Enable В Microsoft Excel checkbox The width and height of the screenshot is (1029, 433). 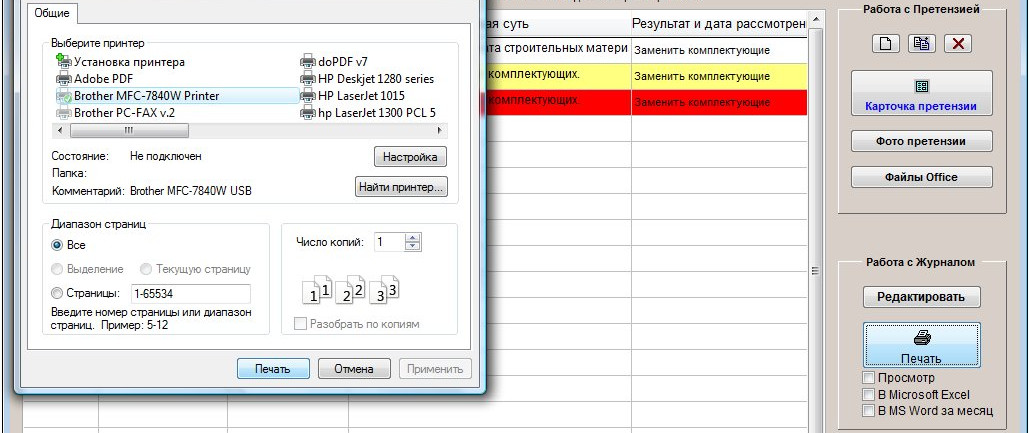(868, 394)
